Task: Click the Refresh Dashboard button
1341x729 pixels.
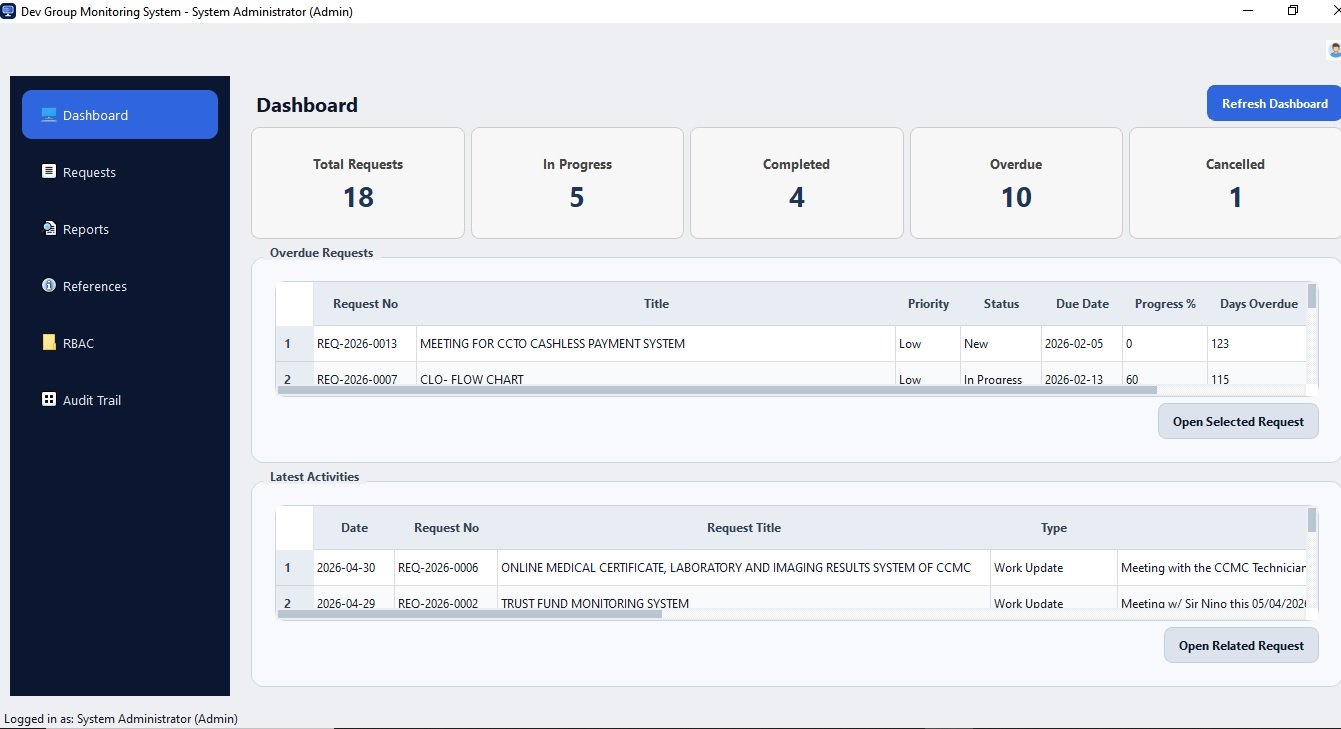Action: [1274, 103]
